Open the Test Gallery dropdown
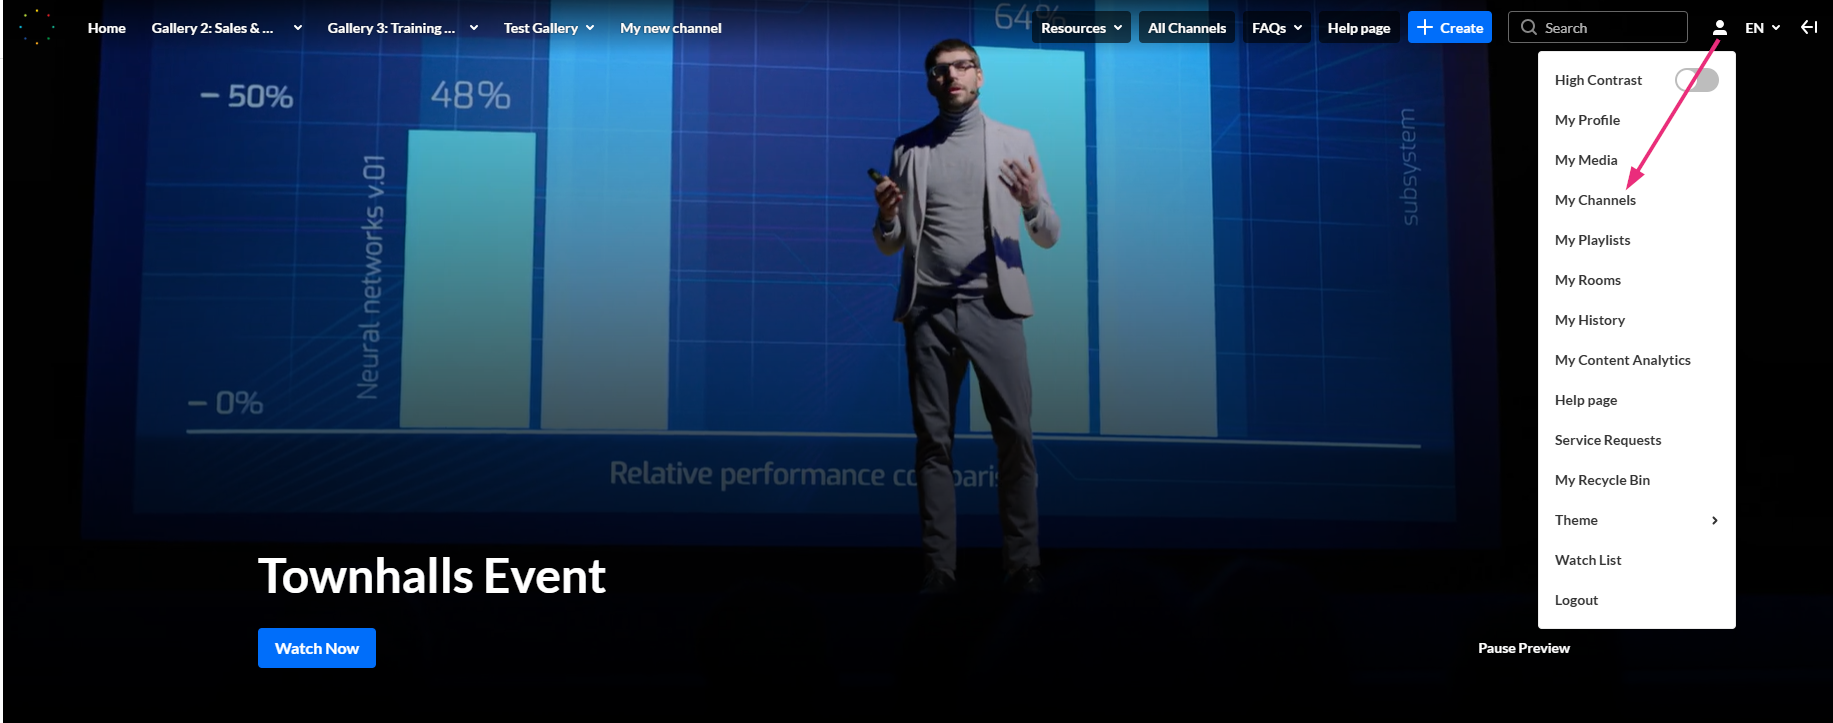The height and width of the screenshot is (723, 1833). point(549,28)
